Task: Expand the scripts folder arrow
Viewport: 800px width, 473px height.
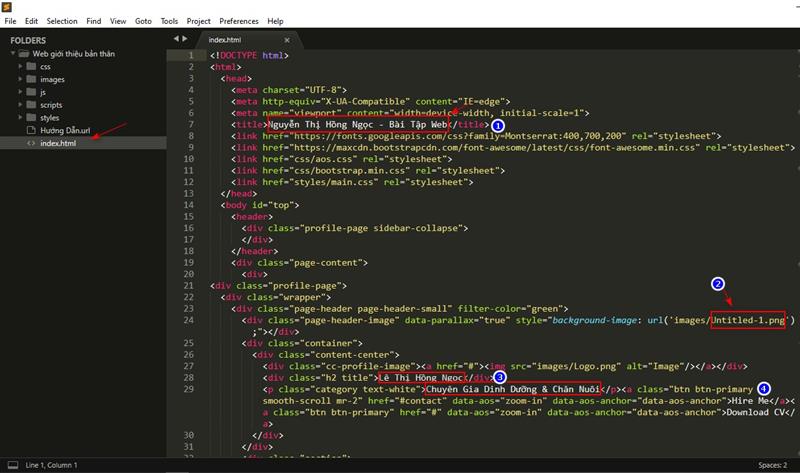Action: click(x=21, y=105)
